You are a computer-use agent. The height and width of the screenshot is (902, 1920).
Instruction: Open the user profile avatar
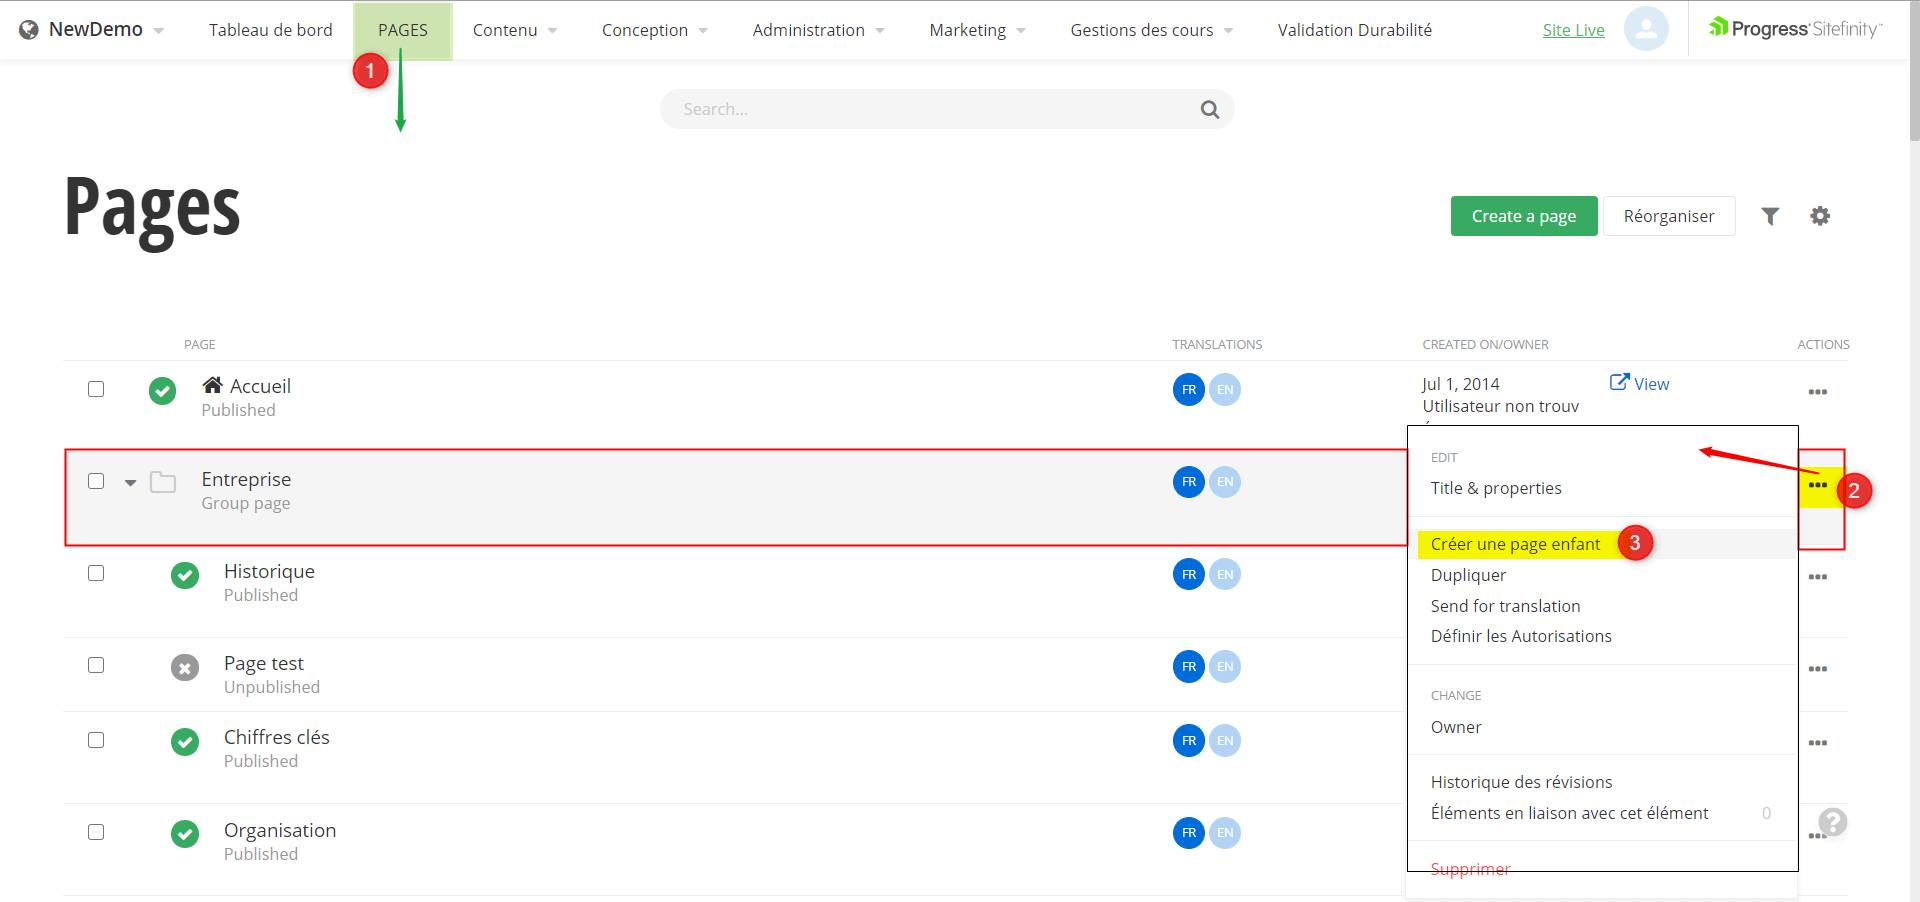tap(1646, 29)
